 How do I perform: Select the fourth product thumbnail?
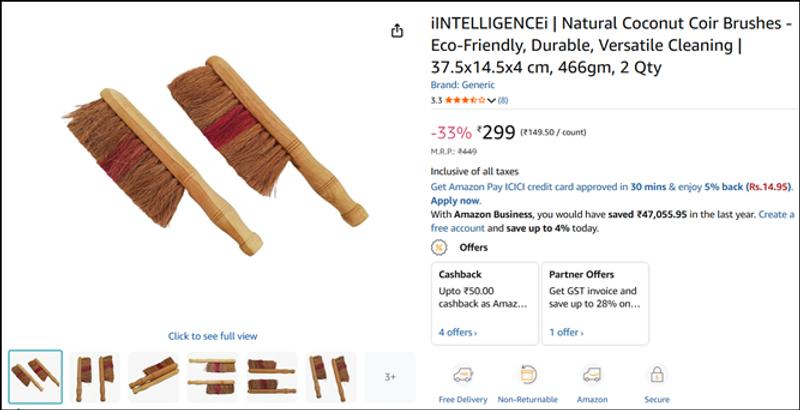[212, 377]
